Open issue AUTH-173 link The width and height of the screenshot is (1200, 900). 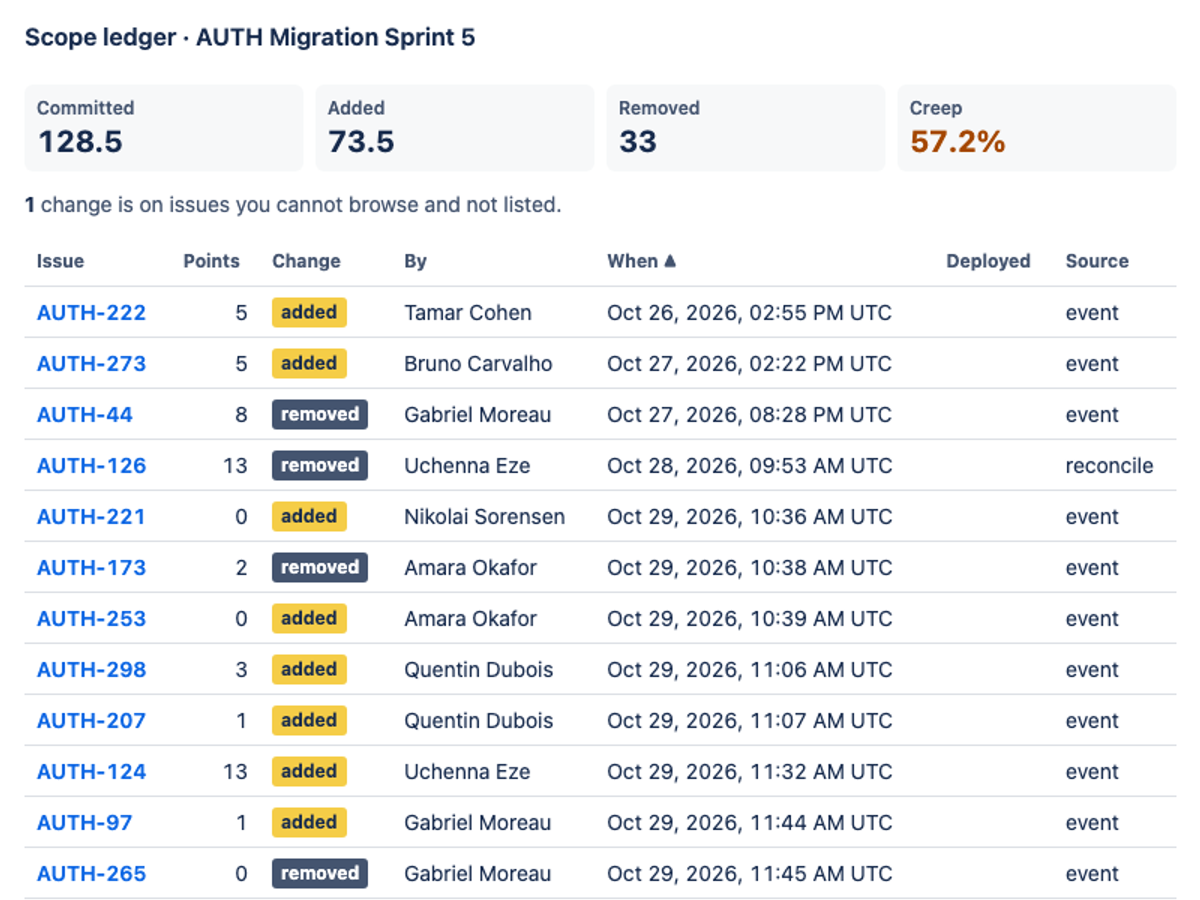point(91,568)
